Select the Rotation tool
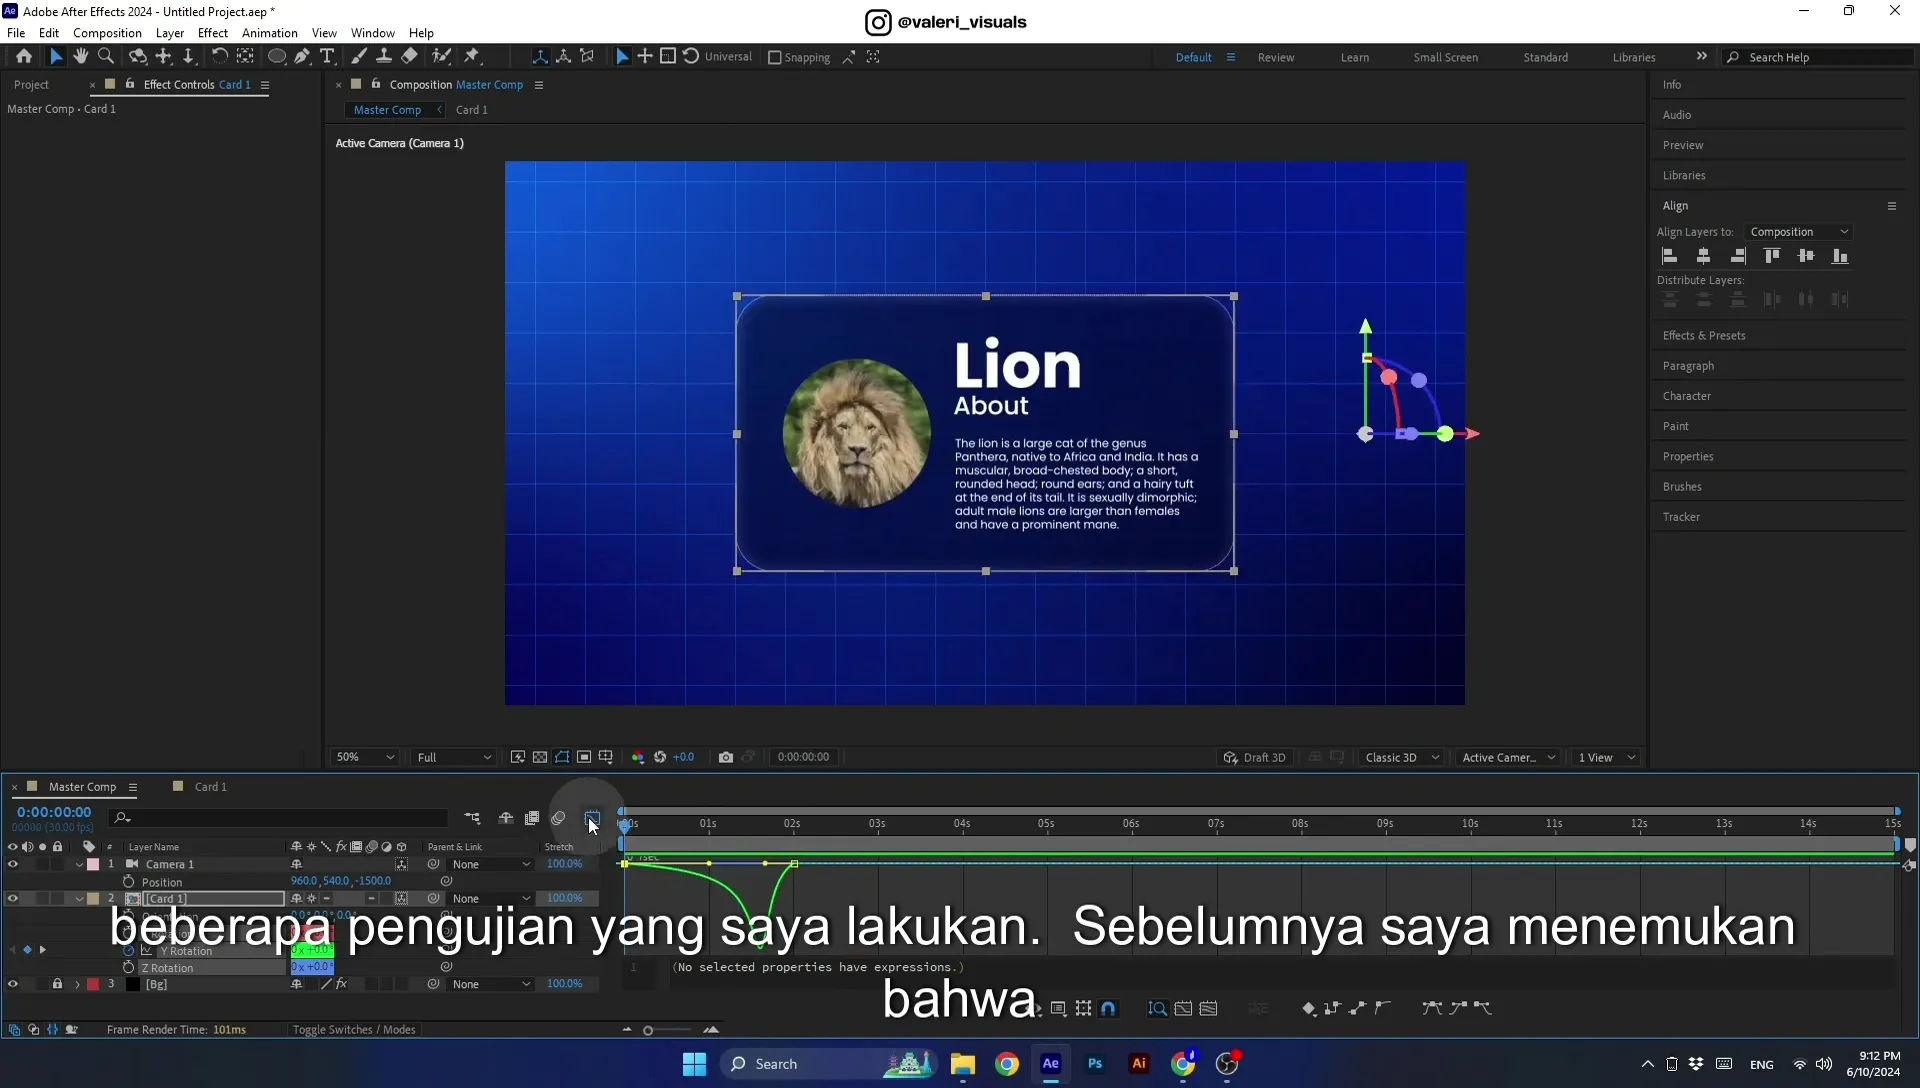This screenshot has height=1088, width=1920. 219,57
